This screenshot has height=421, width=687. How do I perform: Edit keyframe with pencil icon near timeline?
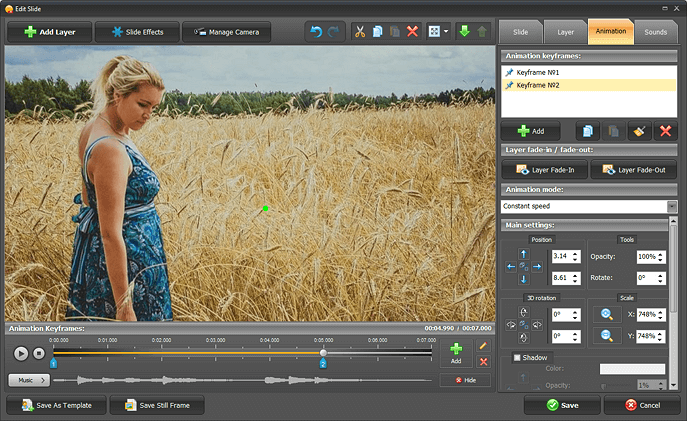coord(483,346)
